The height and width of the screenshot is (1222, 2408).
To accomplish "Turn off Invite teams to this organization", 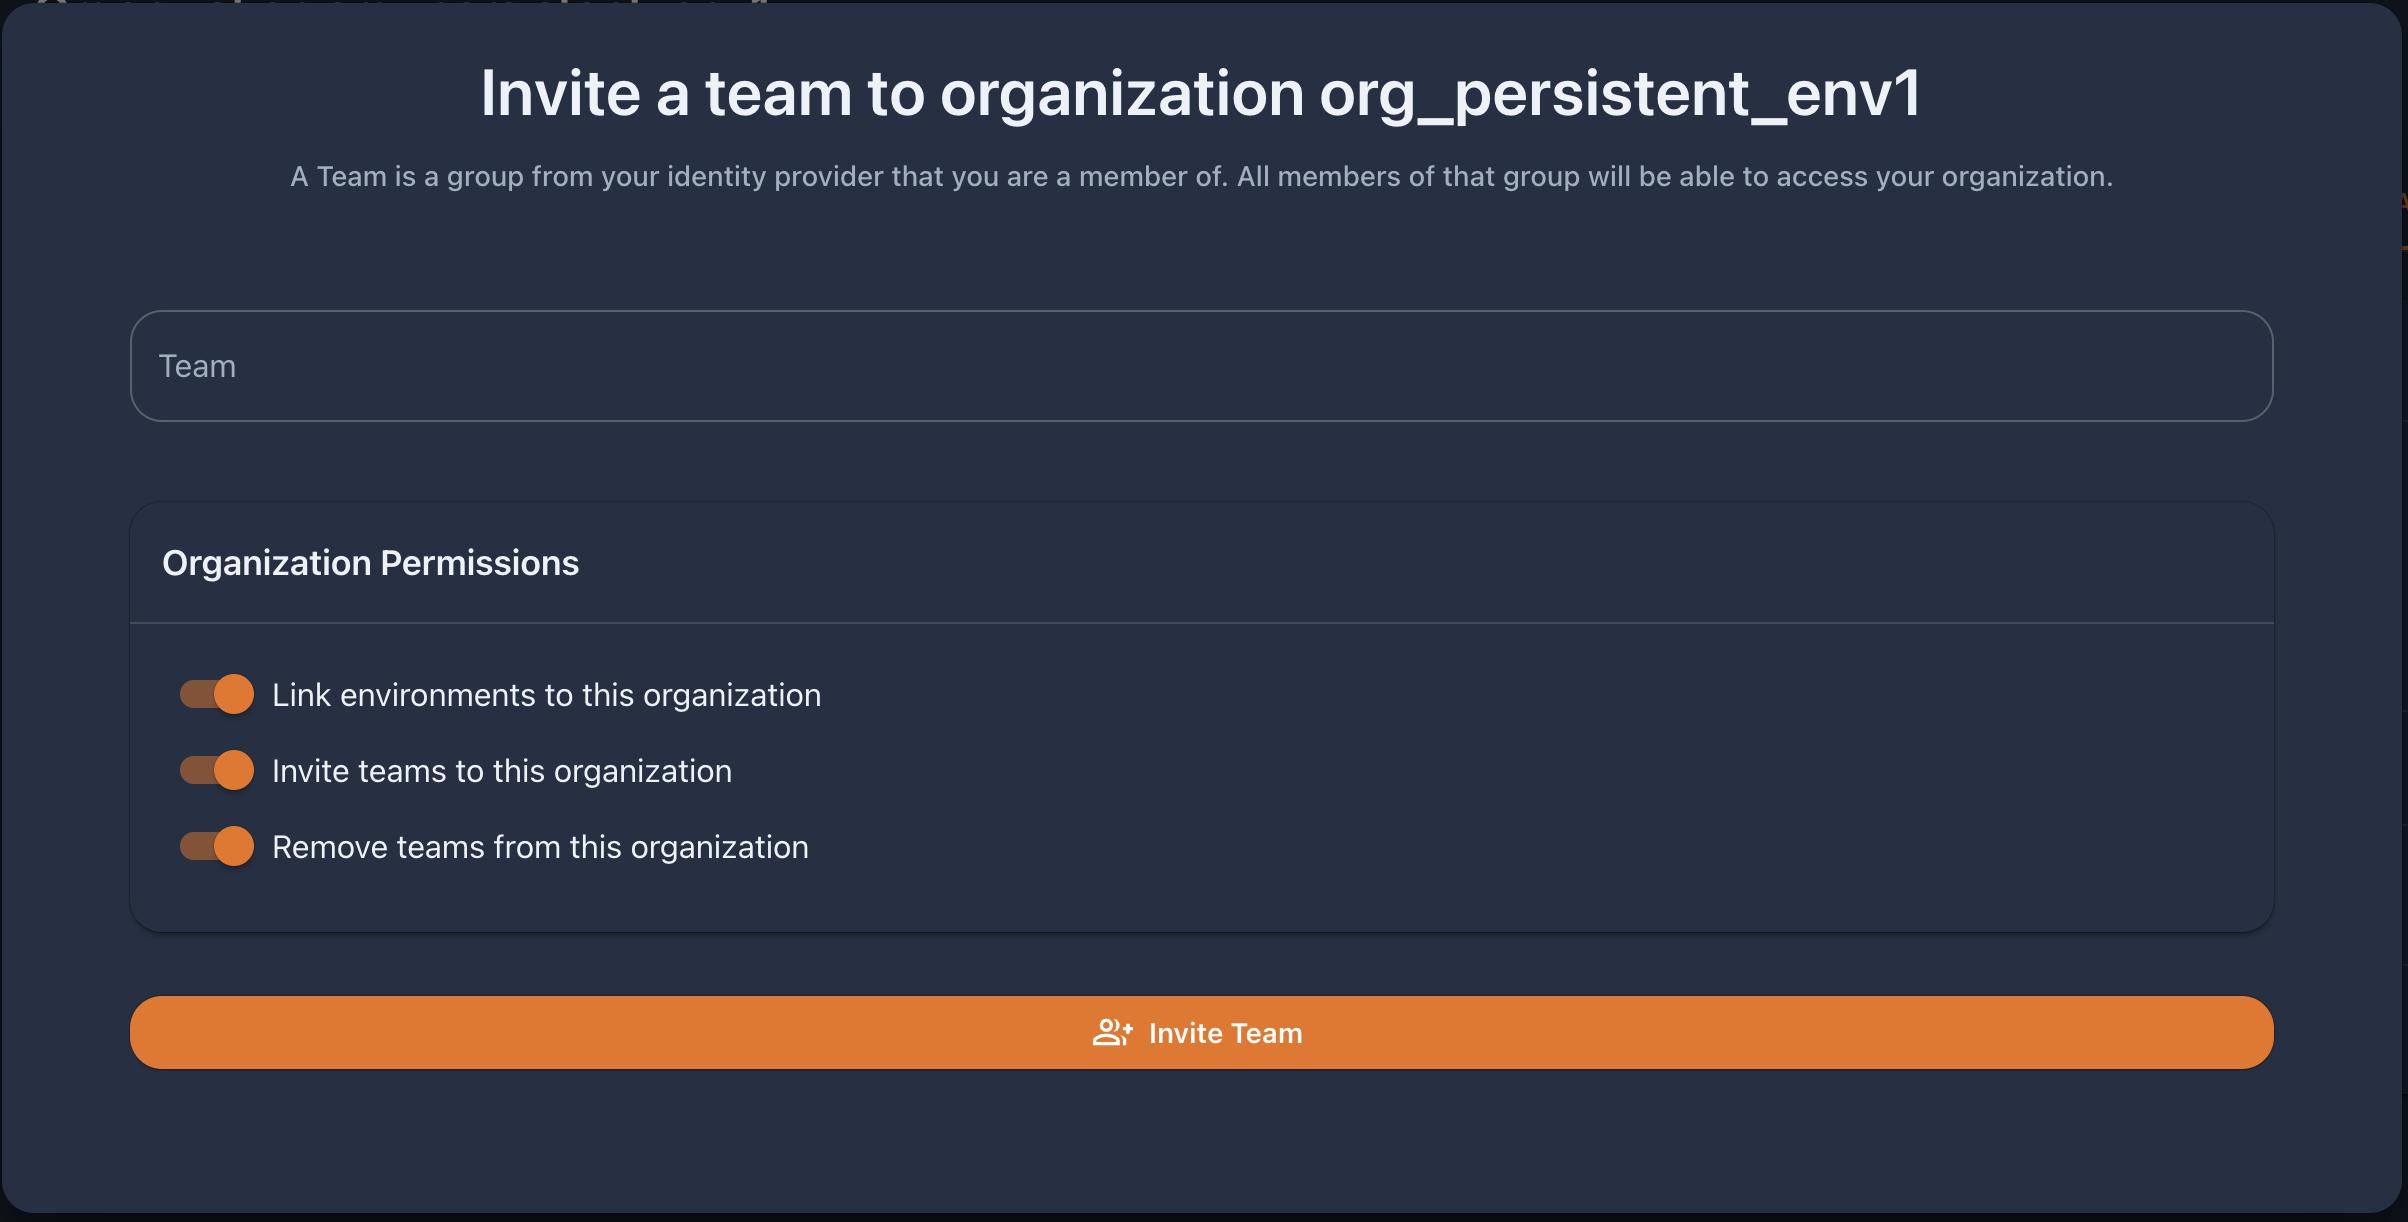I will [x=216, y=770].
